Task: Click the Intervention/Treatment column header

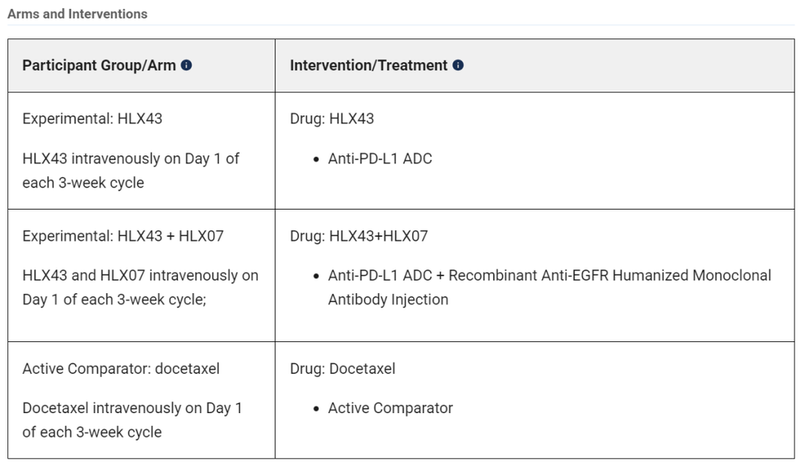Action: (369, 65)
